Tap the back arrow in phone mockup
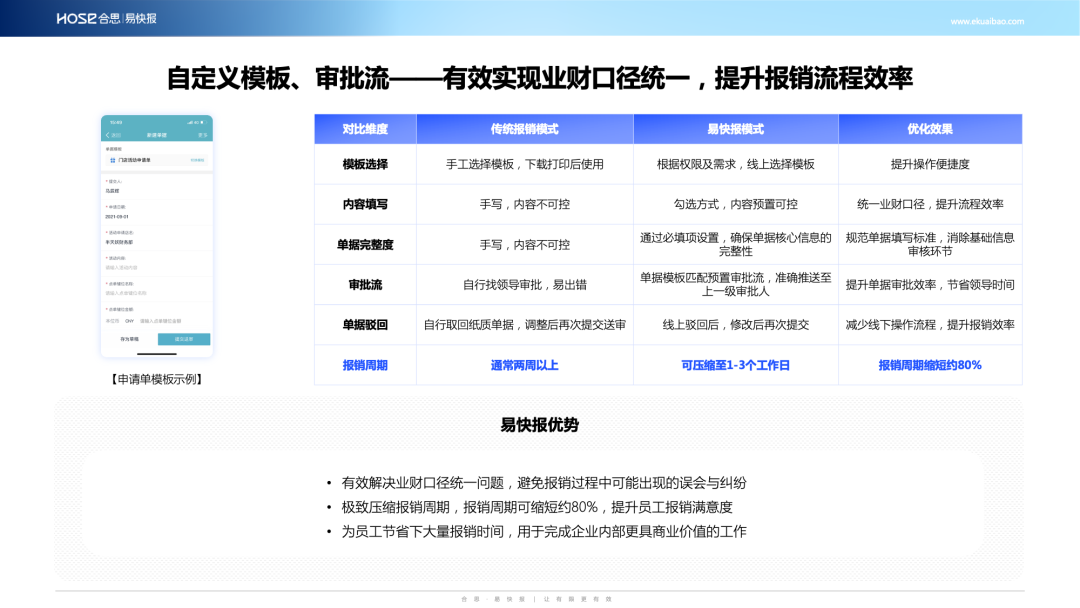Viewport: 1080px width, 608px height. (107, 135)
